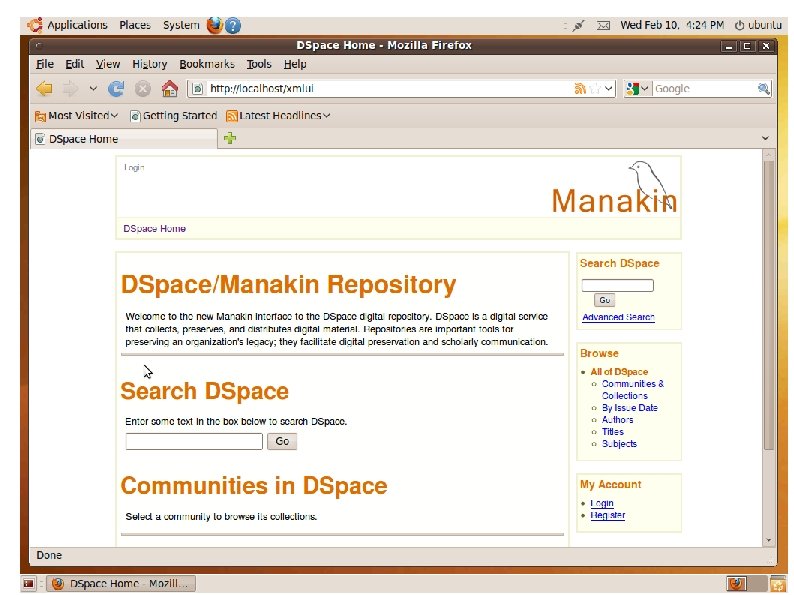Click the ubuntu user session indicator

(x=758, y=25)
